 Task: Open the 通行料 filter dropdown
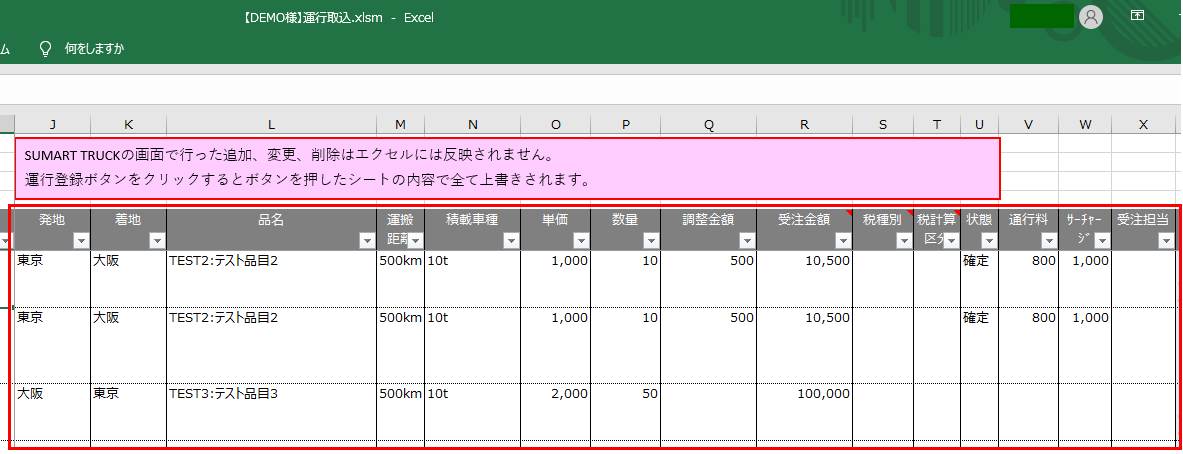pyautogui.click(x=1048, y=241)
